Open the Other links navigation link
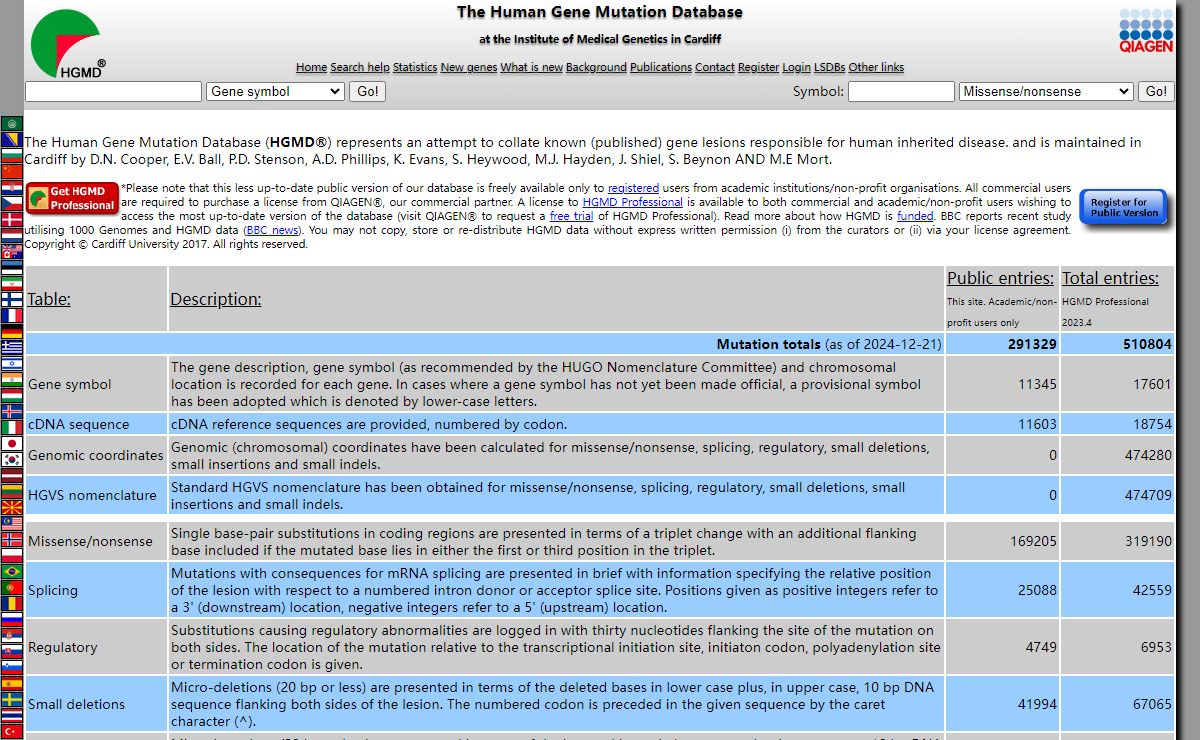 pos(876,67)
